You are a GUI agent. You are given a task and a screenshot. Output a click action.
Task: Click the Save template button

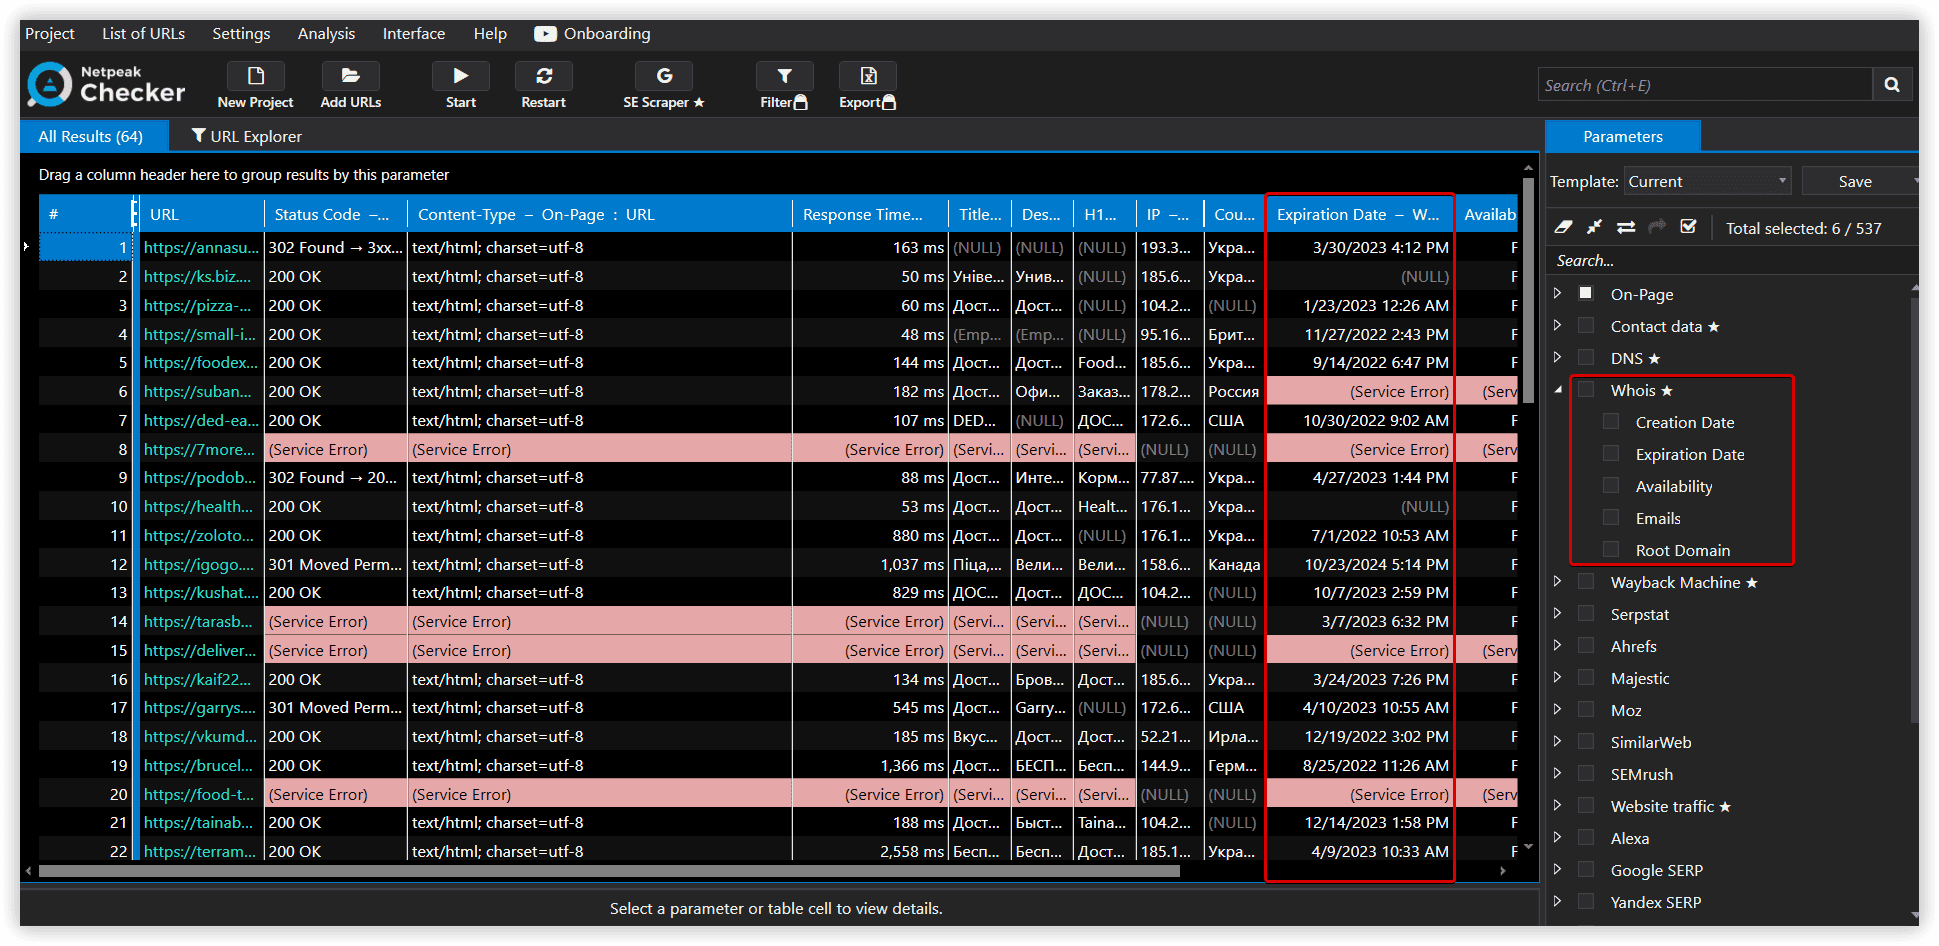click(x=1855, y=181)
